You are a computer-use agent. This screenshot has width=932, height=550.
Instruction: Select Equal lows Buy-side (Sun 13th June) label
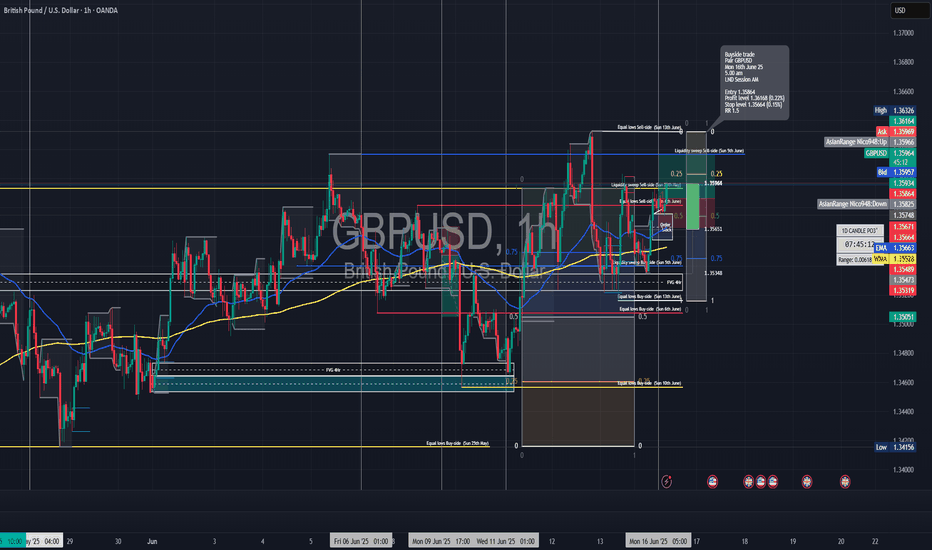pos(649,297)
